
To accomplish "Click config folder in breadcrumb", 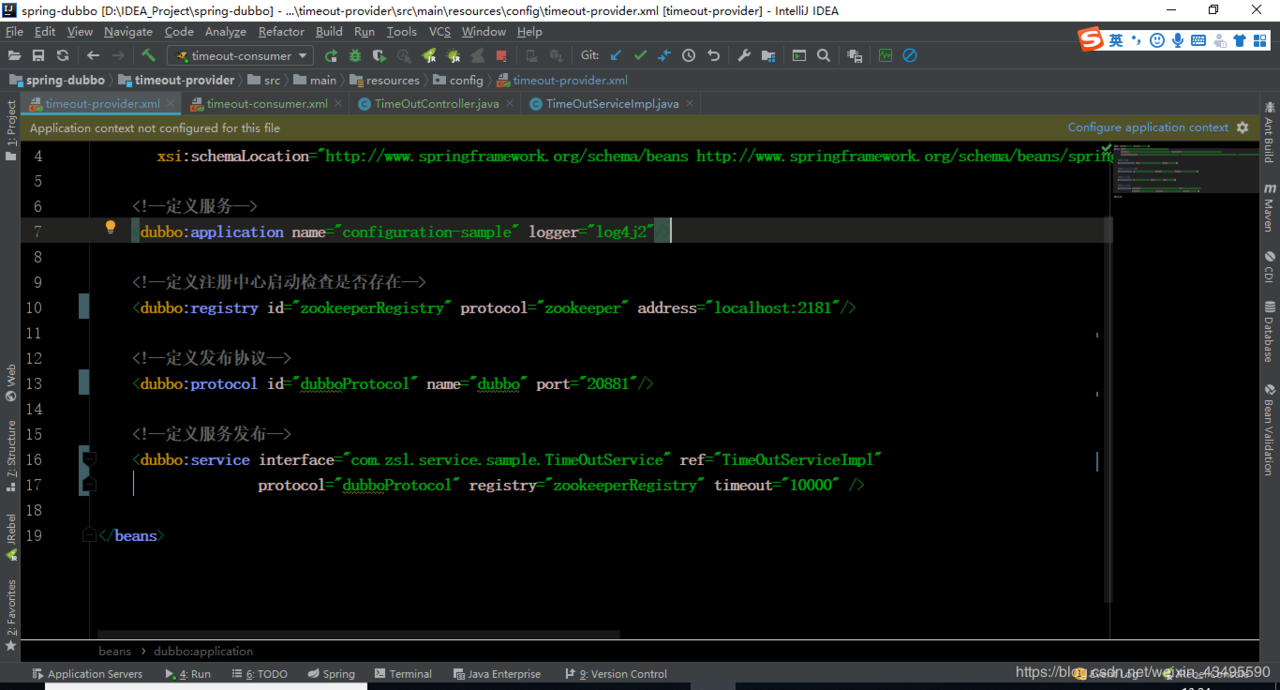I will tap(458, 80).
